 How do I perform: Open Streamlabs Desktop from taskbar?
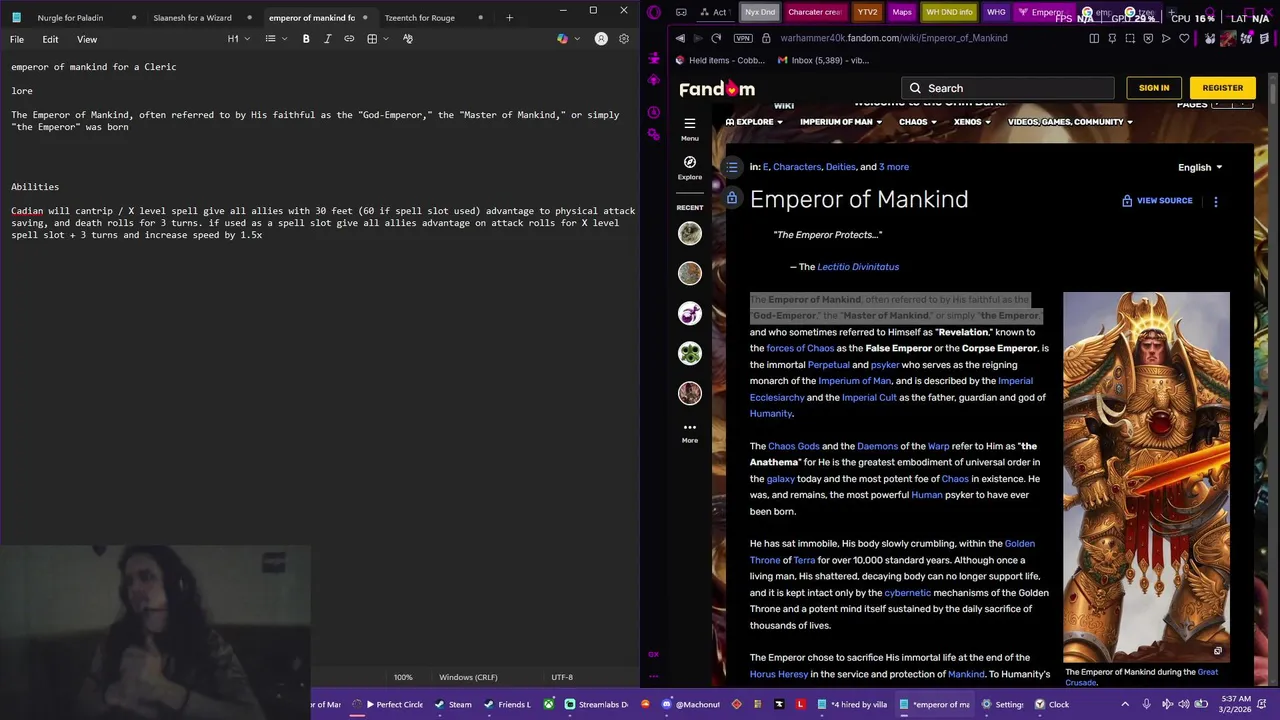tap(597, 704)
